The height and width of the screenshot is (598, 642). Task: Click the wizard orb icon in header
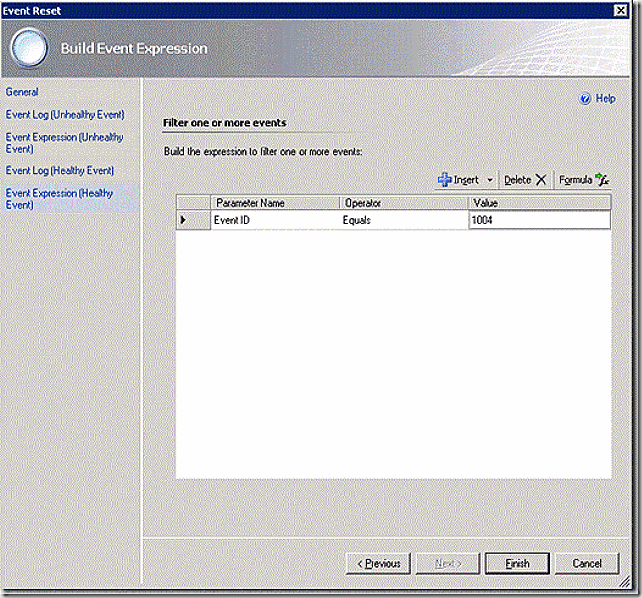(x=29, y=48)
